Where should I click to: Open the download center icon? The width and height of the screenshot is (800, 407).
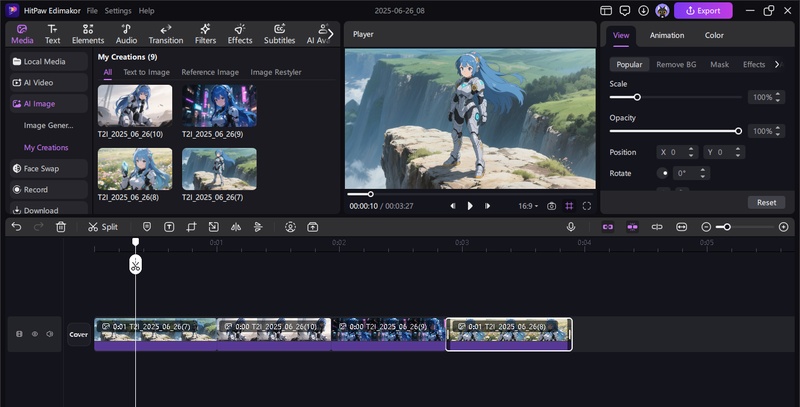click(x=643, y=11)
